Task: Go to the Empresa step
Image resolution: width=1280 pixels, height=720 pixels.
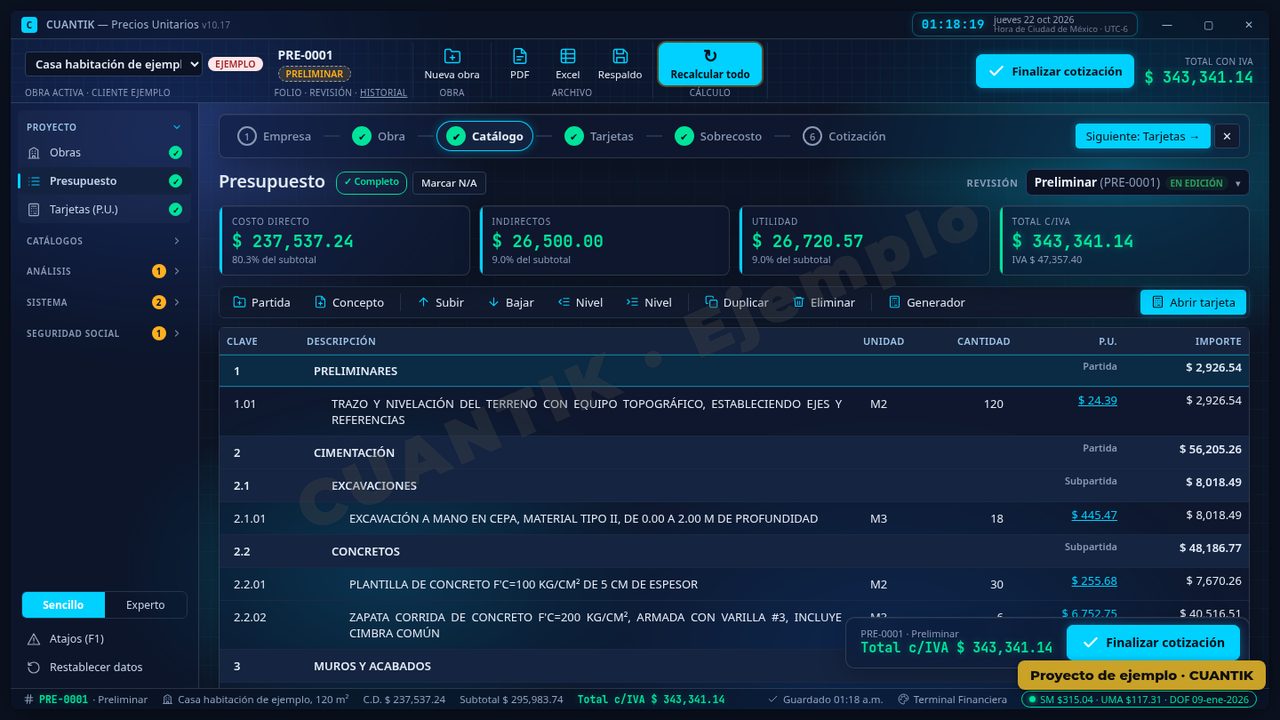Action: point(274,136)
